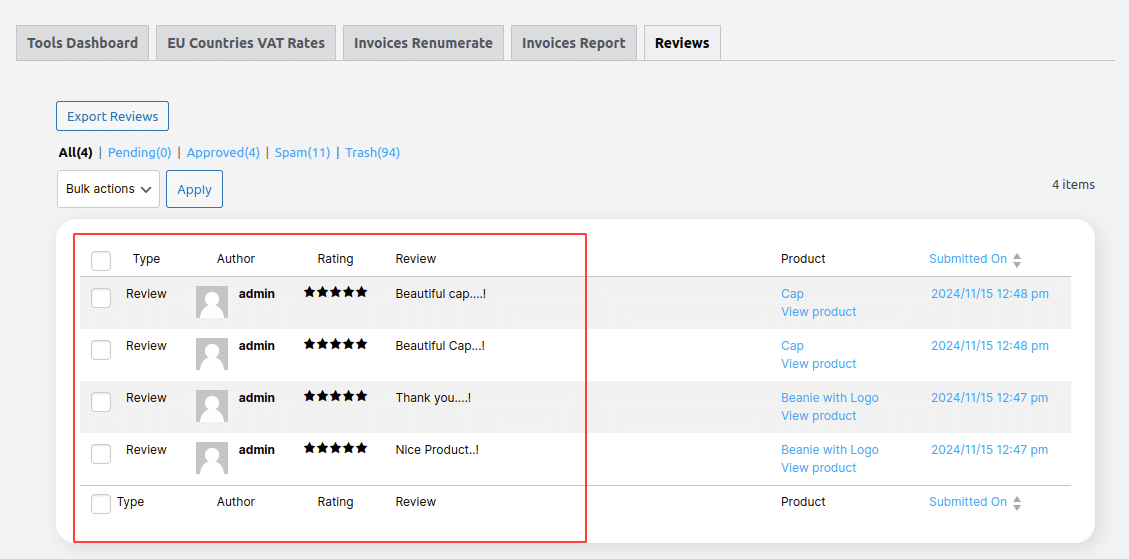Sort by Submitted On in footer
This screenshot has height=559, width=1129.
click(968, 501)
